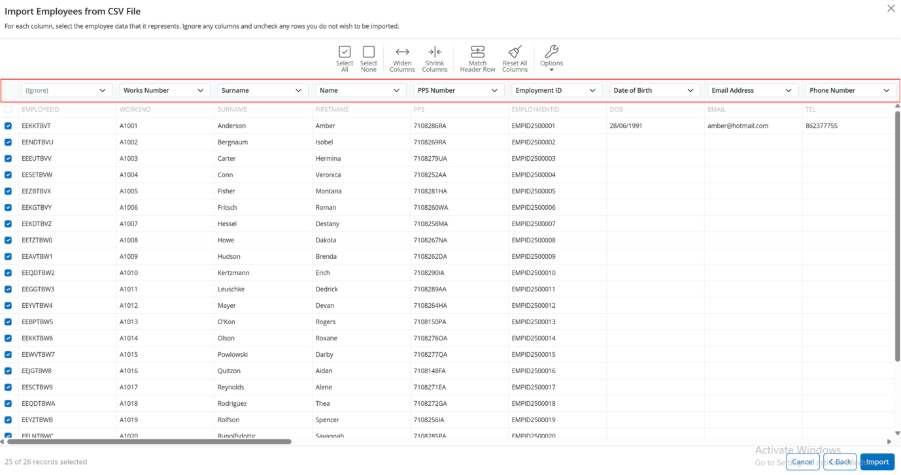Uncheck the row for Kertzmann
Viewport: 901px width, 475px height.
click(x=8, y=273)
